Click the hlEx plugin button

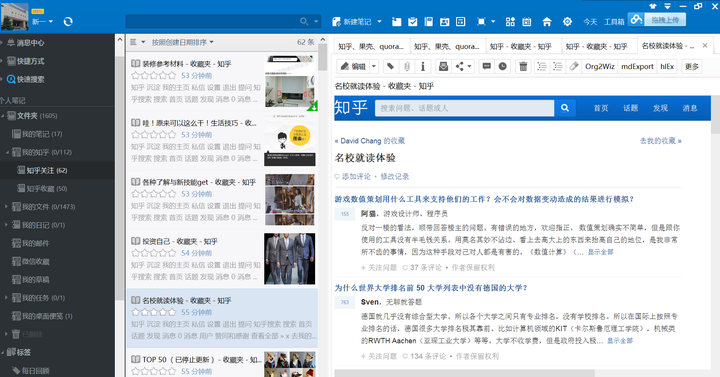(x=667, y=67)
